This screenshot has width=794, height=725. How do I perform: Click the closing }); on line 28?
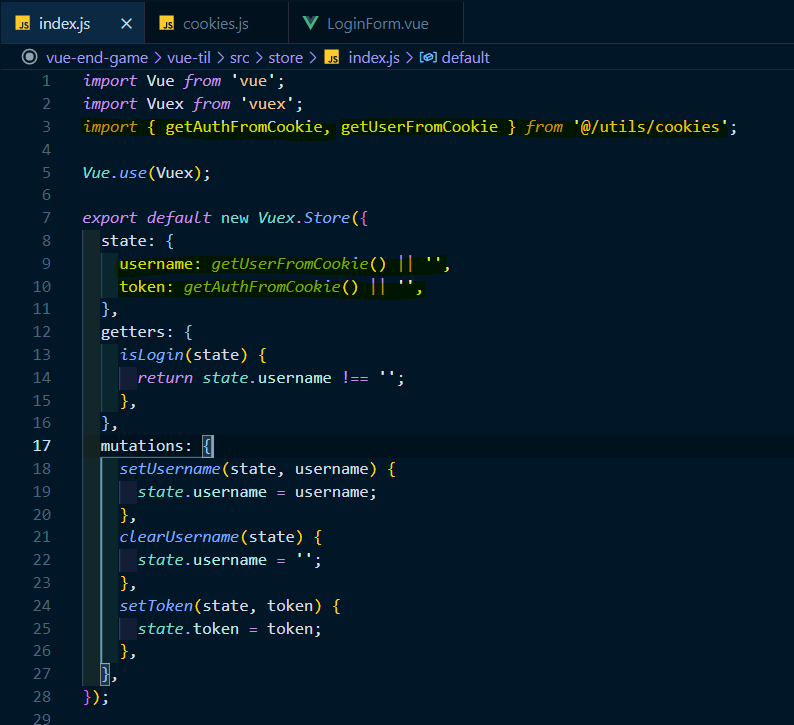tap(96, 697)
